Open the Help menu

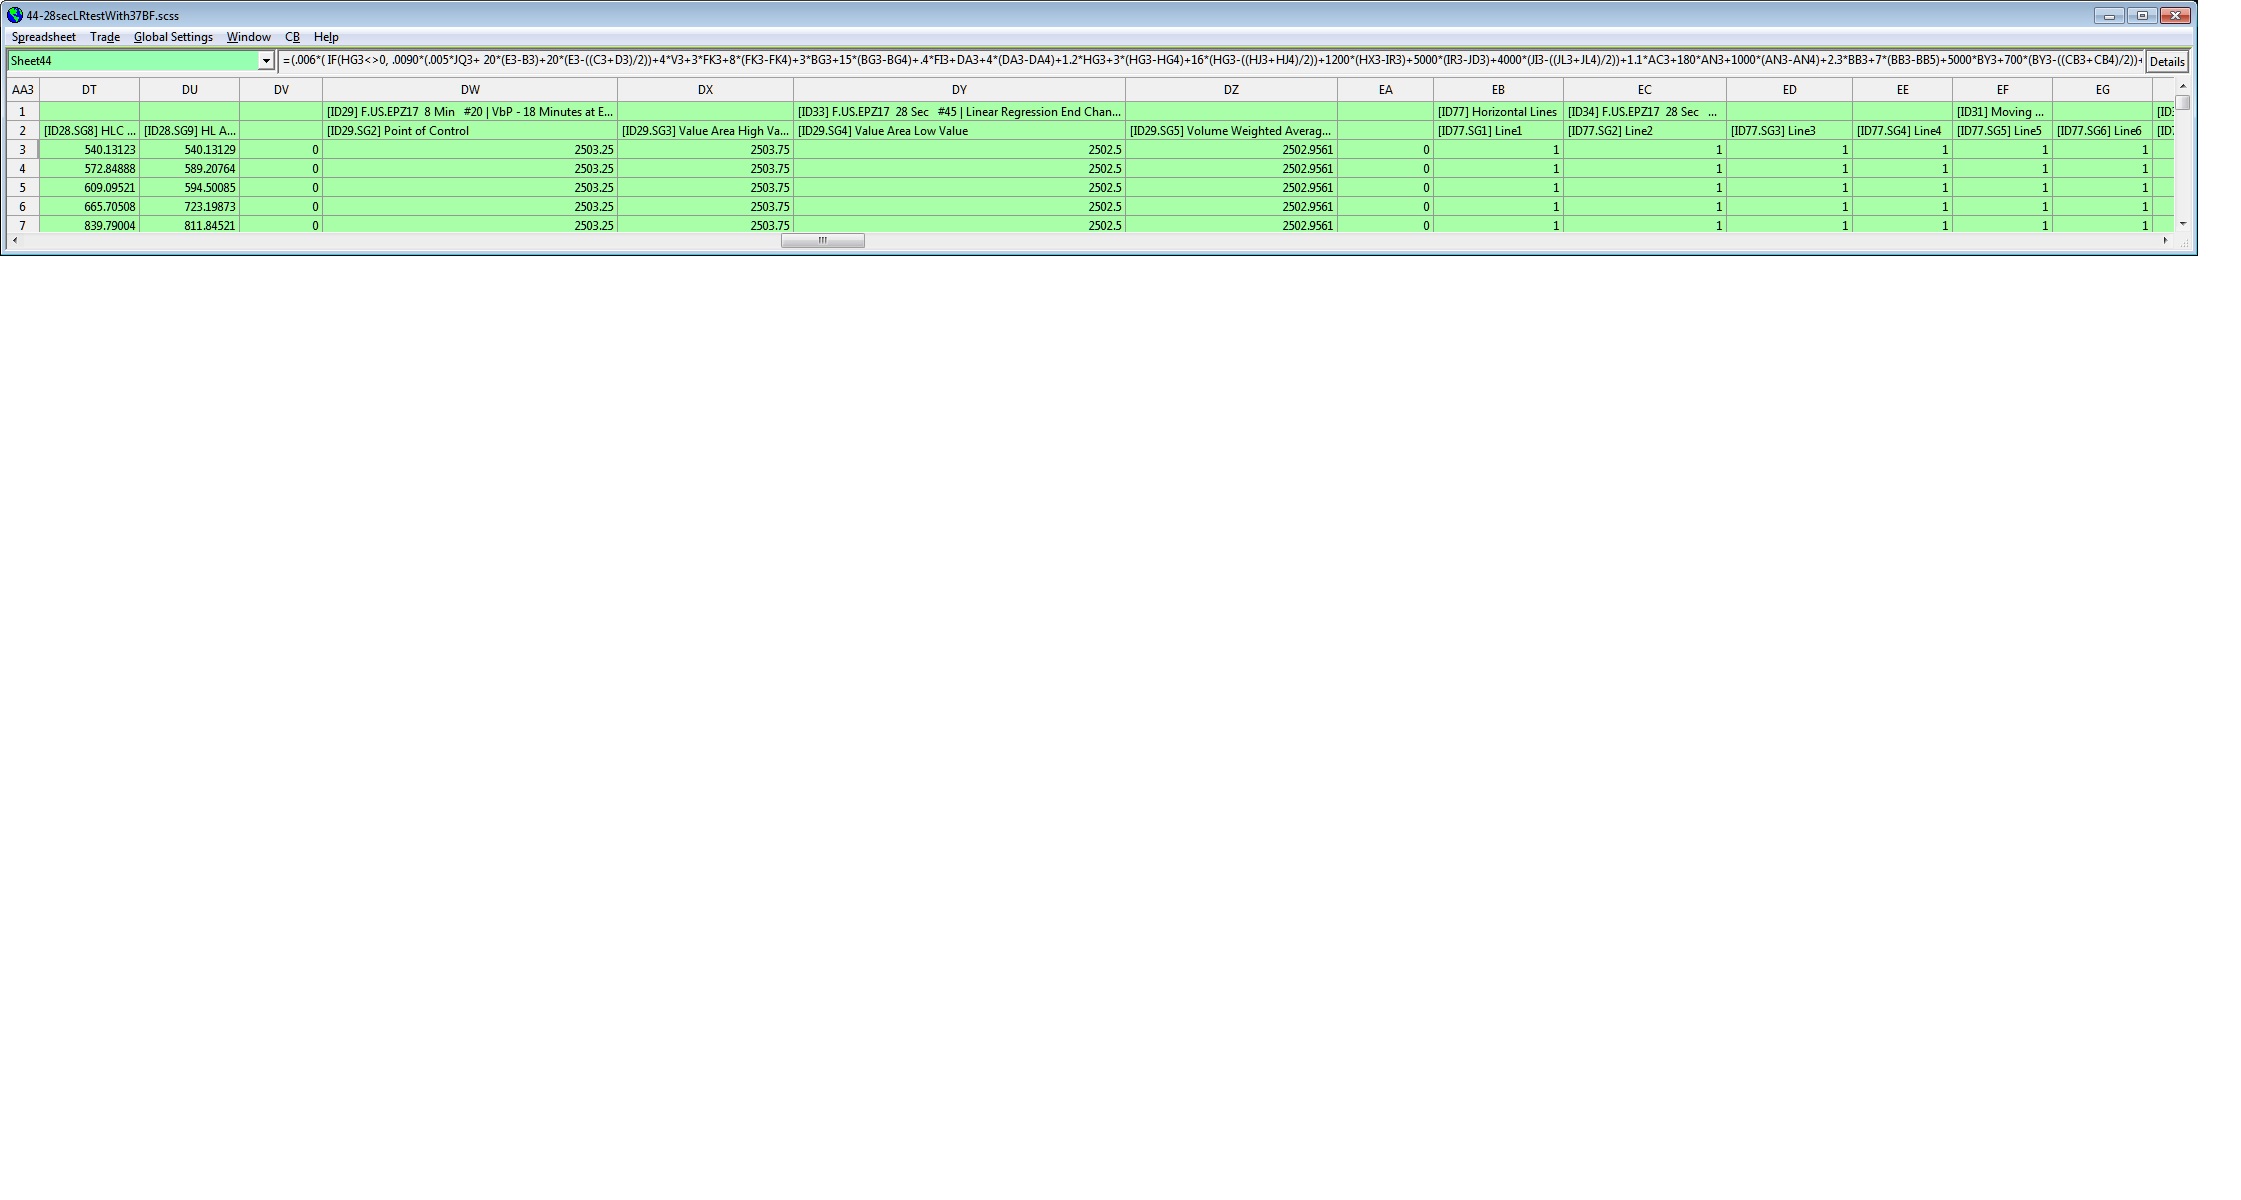click(x=326, y=37)
